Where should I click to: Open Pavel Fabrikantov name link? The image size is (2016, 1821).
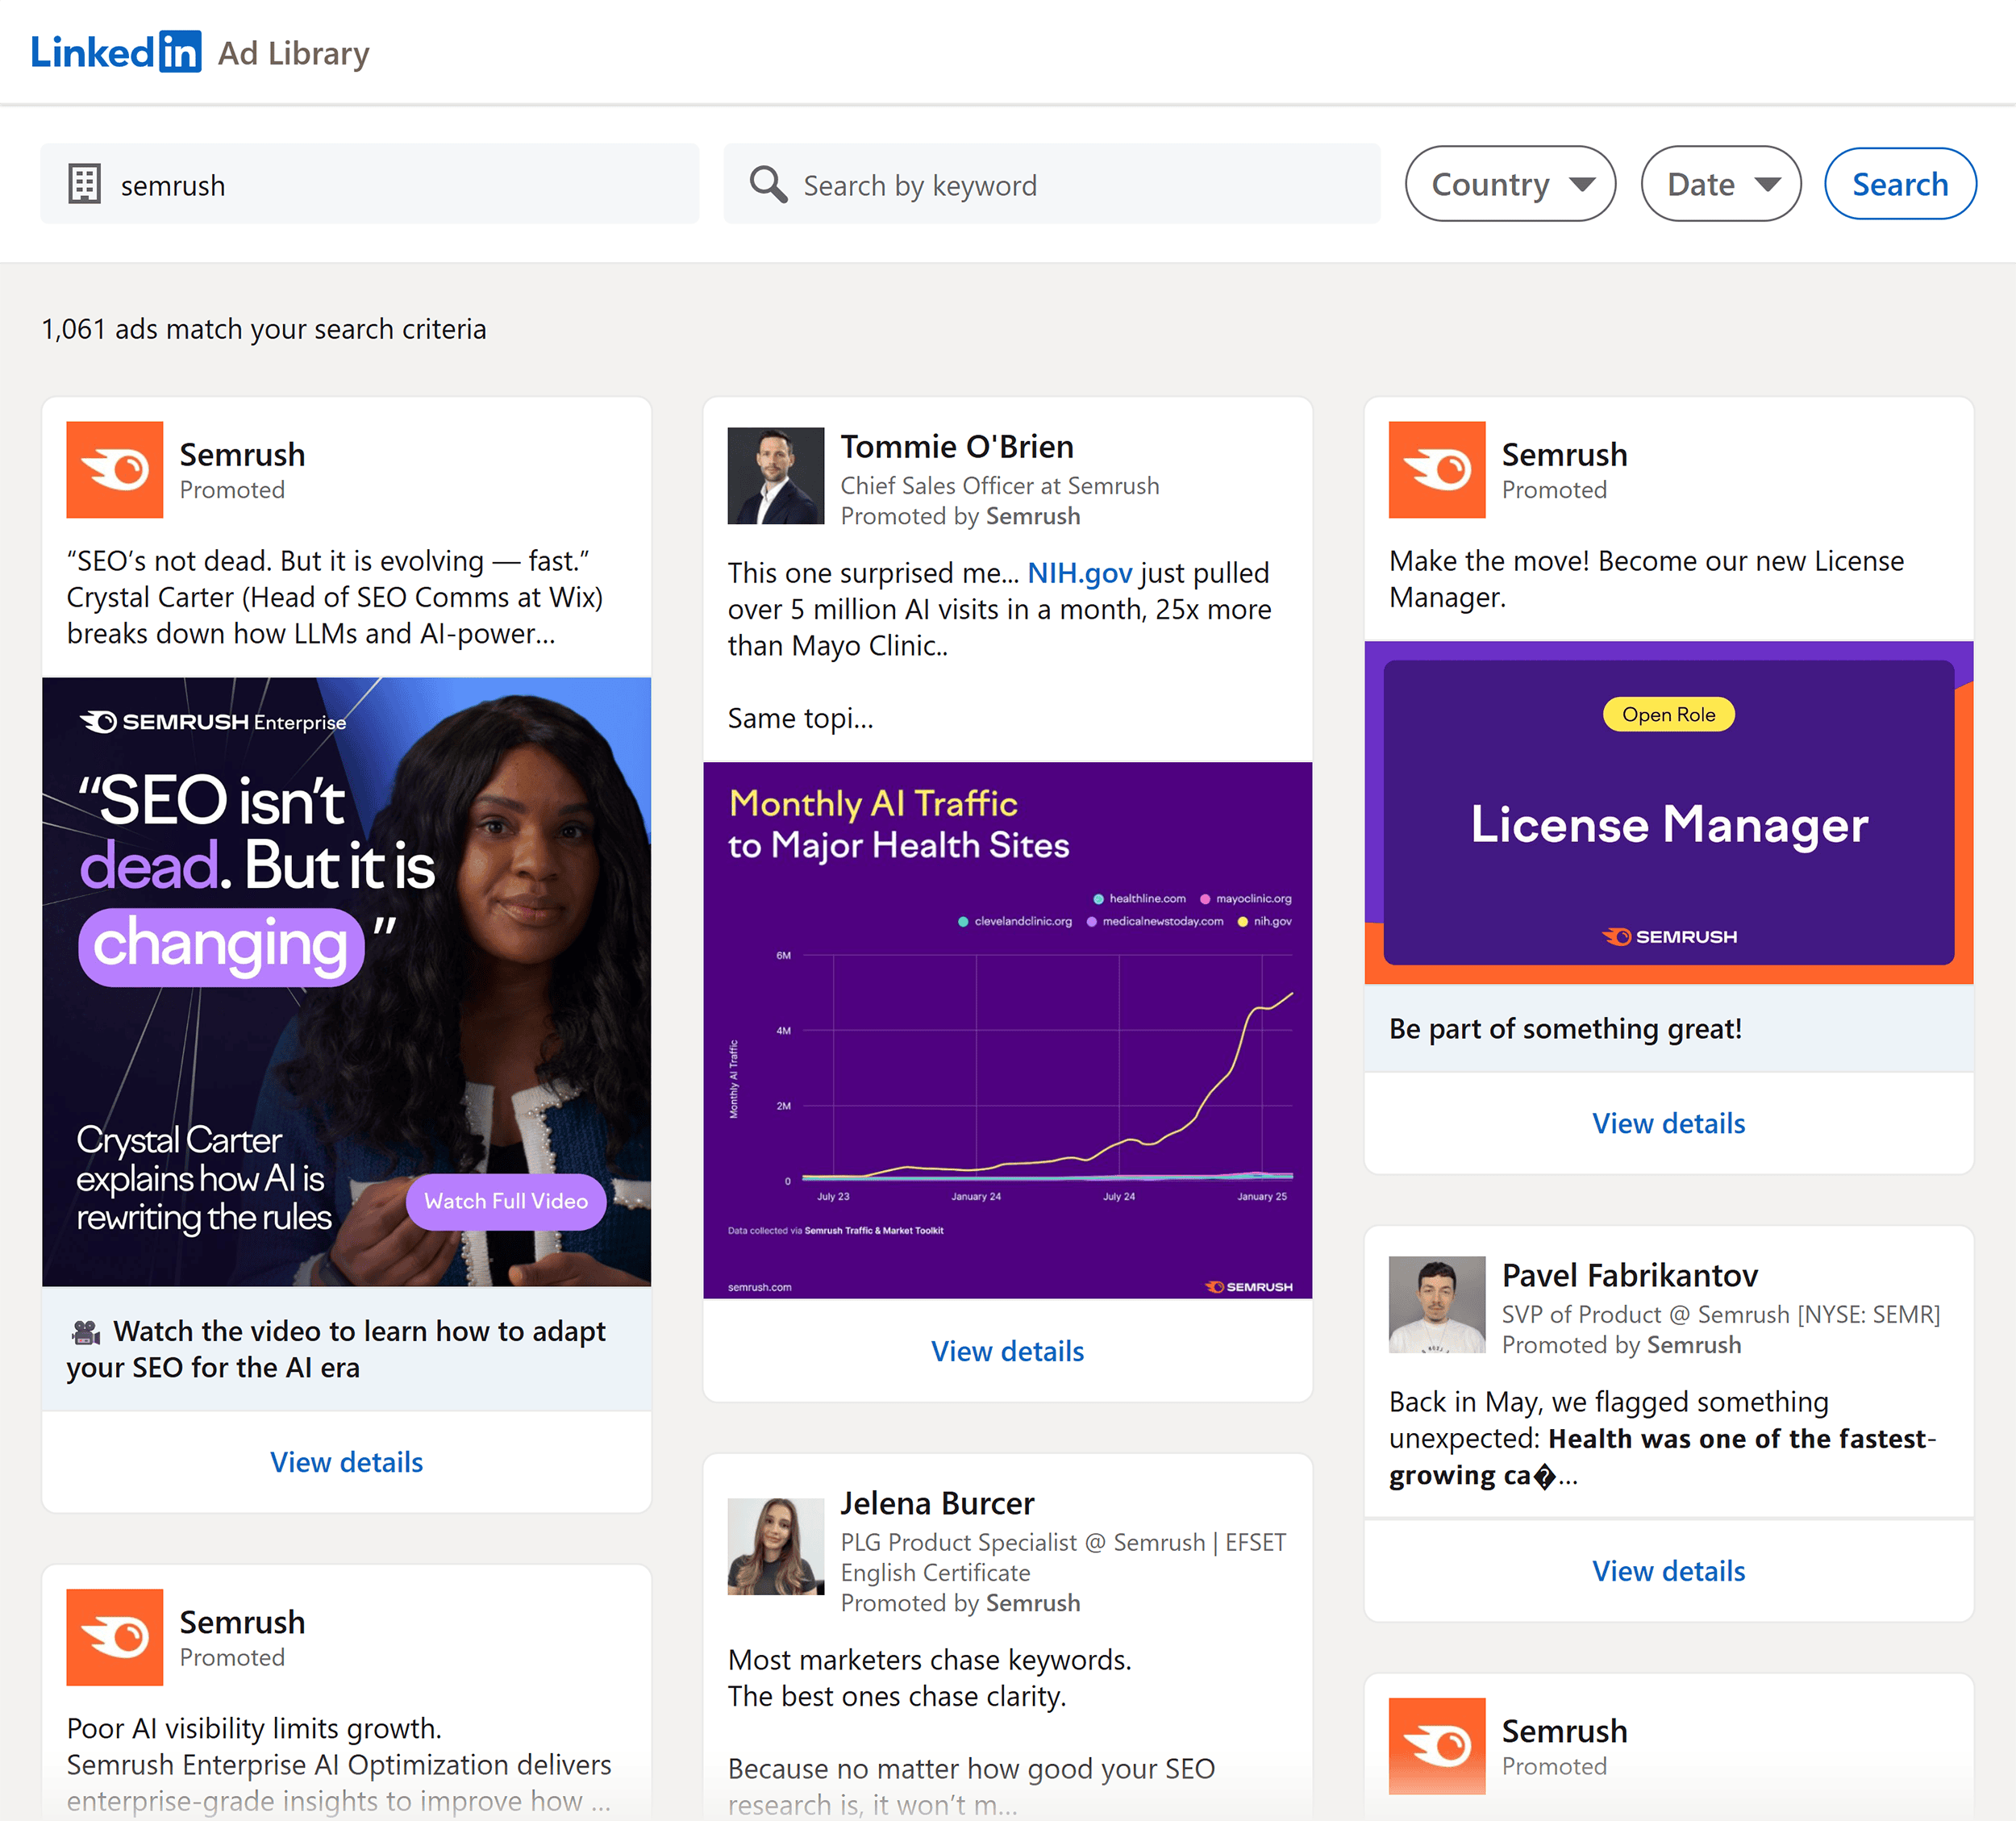coord(1630,1275)
